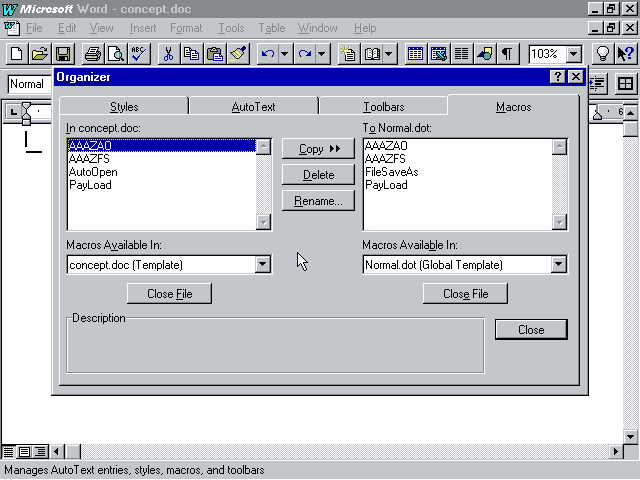Image resolution: width=640 pixels, height=480 pixels.
Task: Click the Close button in Organizer
Action: pos(531,329)
